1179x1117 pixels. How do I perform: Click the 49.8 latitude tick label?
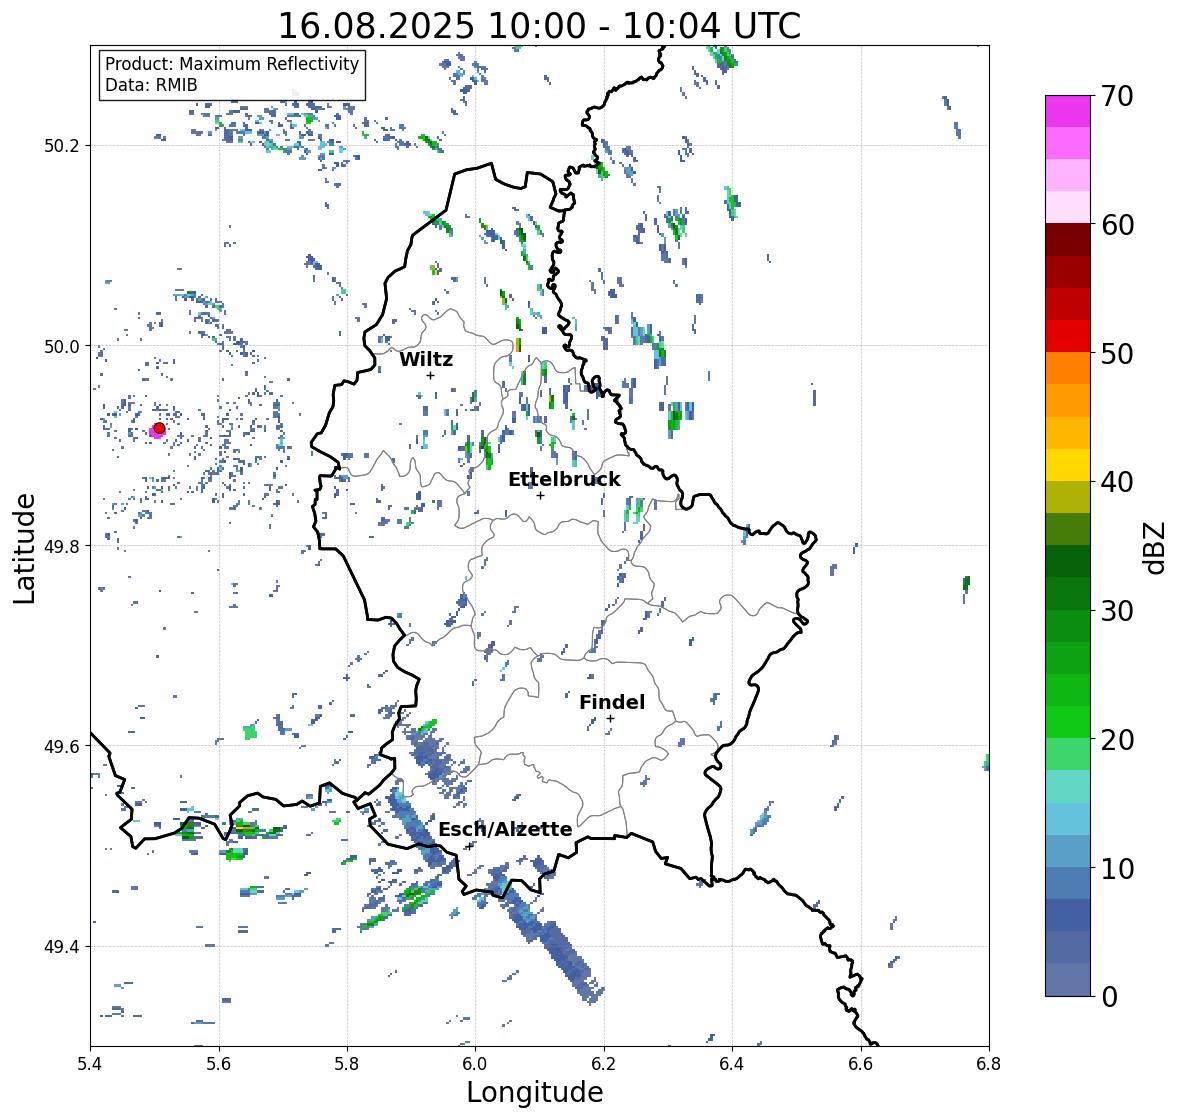(x=62, y=546)
